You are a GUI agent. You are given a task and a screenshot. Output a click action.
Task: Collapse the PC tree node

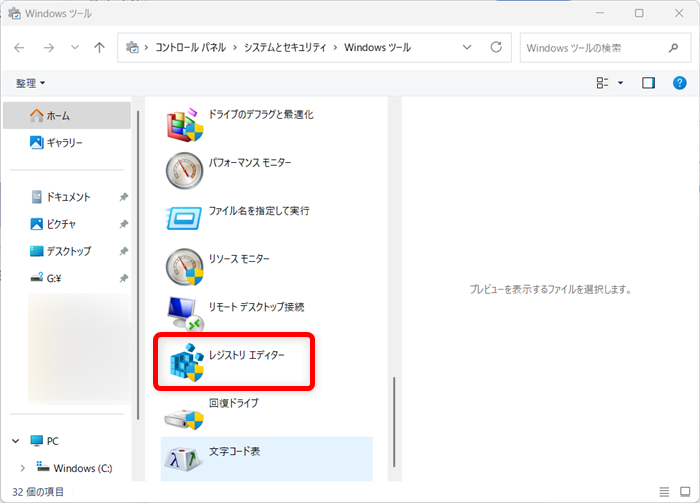tap(16, 441)
